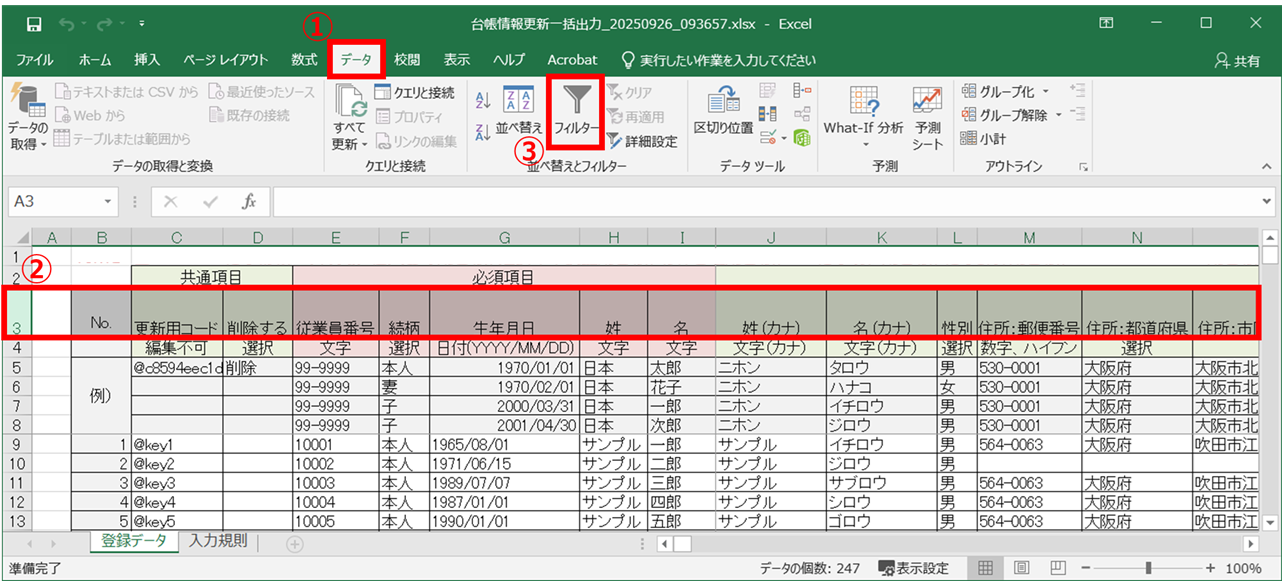Select the Normal view button in status bar

tap(986, 568)
